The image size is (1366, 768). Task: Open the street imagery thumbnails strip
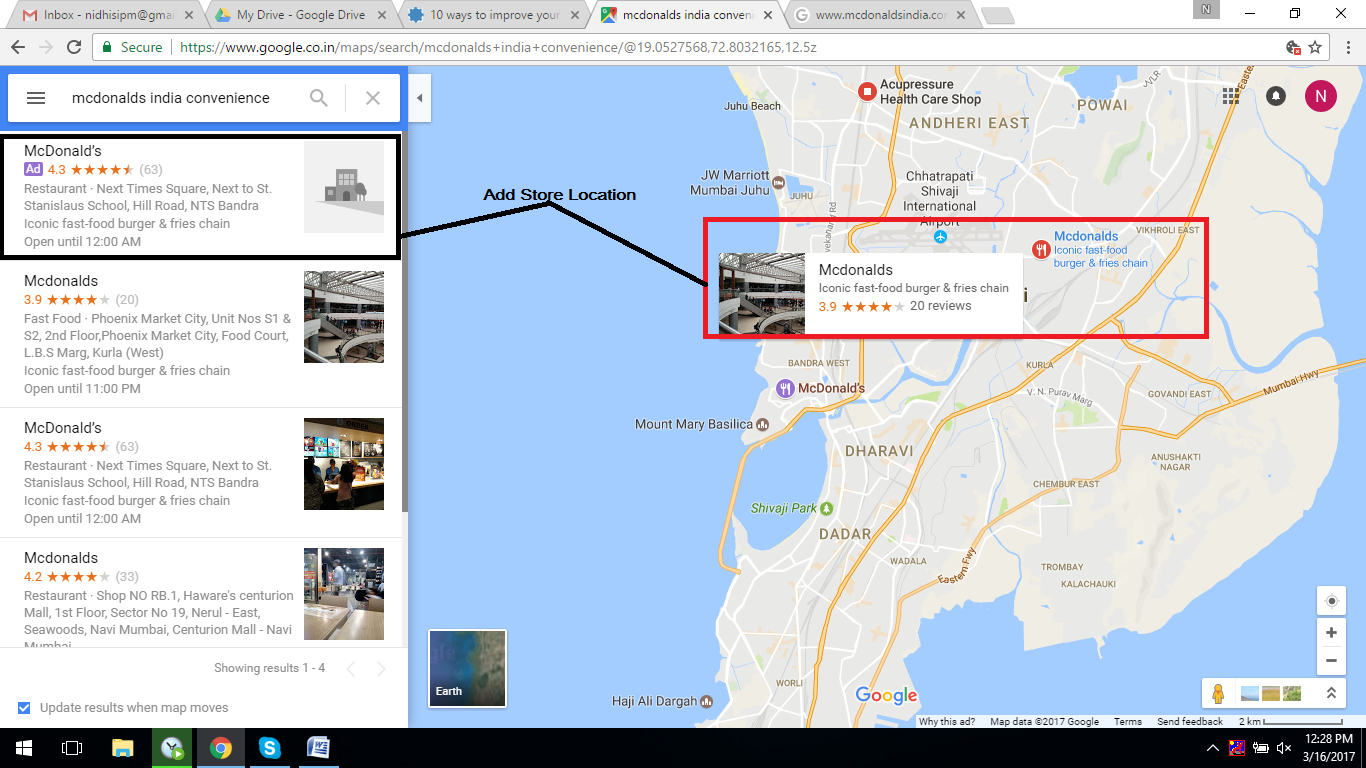[1270, 693]
